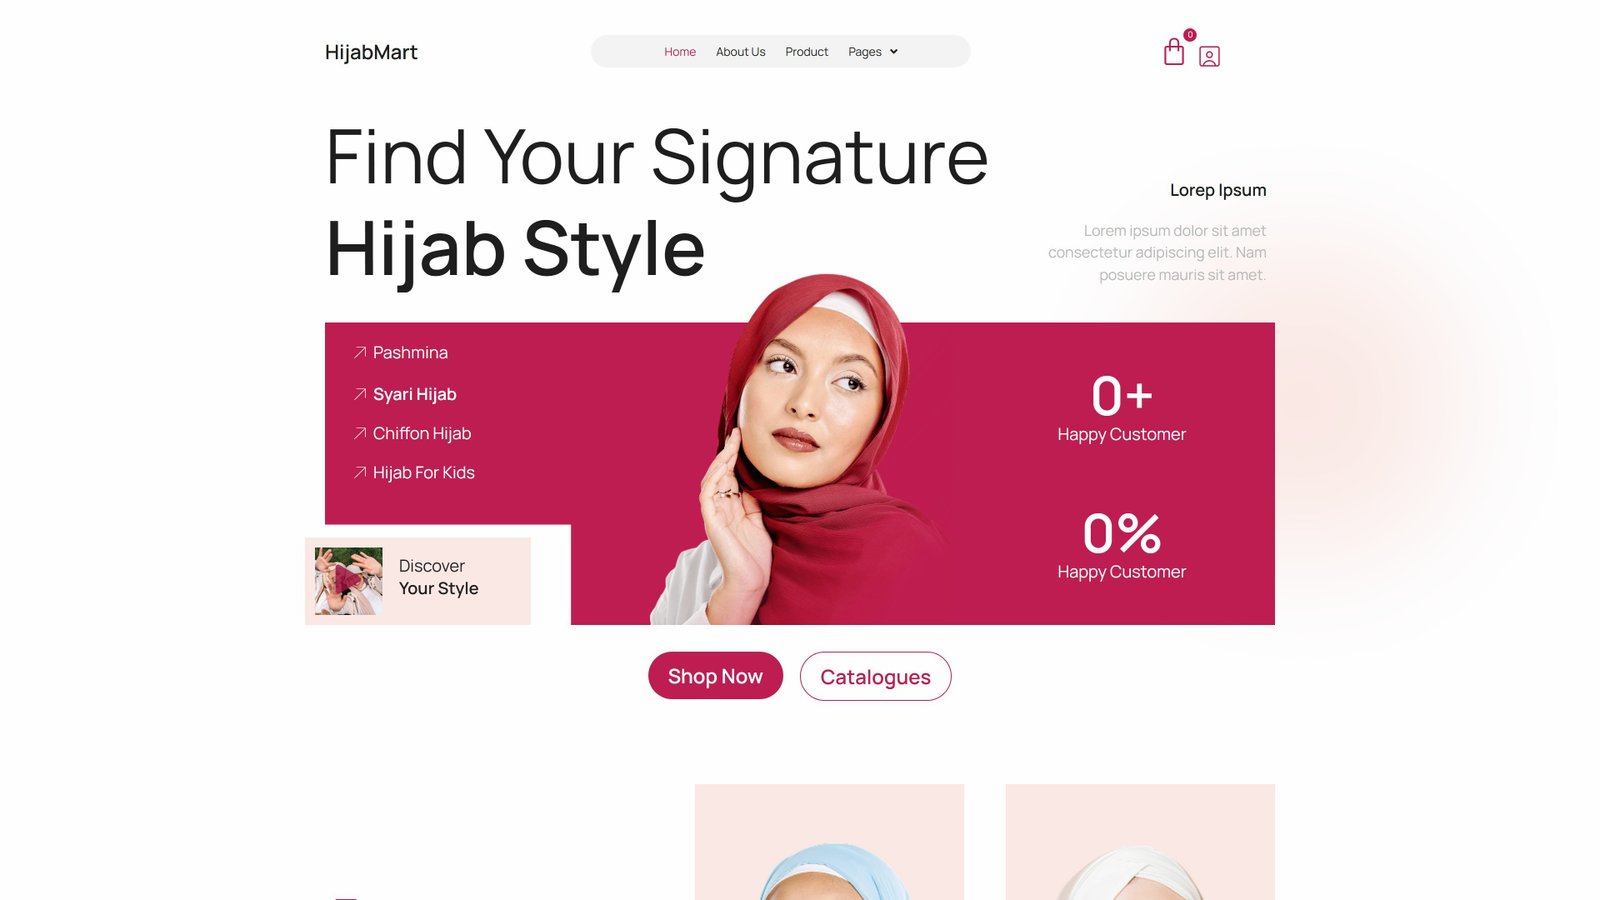Viewport: 1600px width, 900px height.
Task: Click the arrow icon beside Pashmina
Action: [360, 352]
